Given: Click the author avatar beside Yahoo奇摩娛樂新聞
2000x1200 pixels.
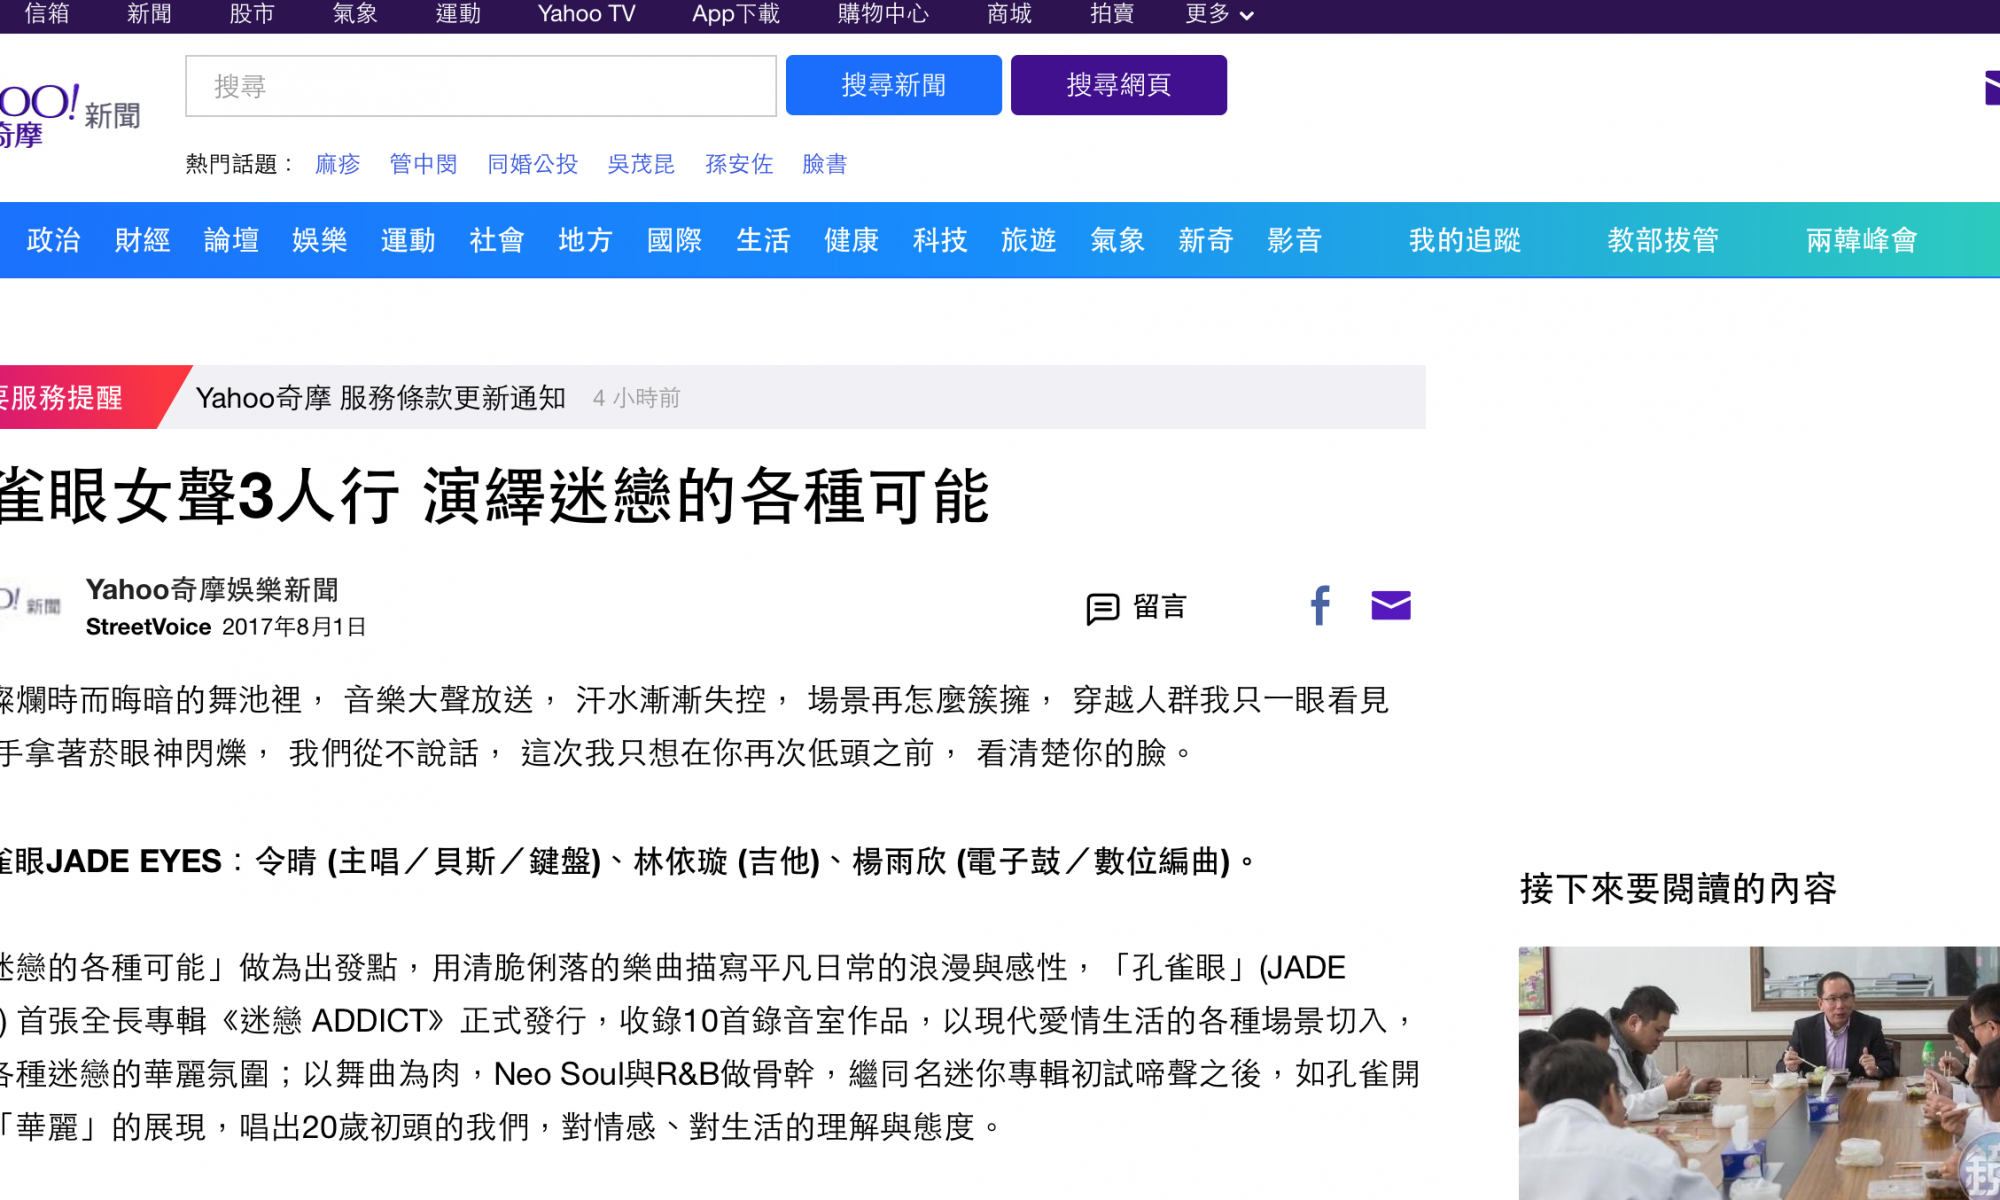Looking at the screenshot, I should tap(32, 604).
